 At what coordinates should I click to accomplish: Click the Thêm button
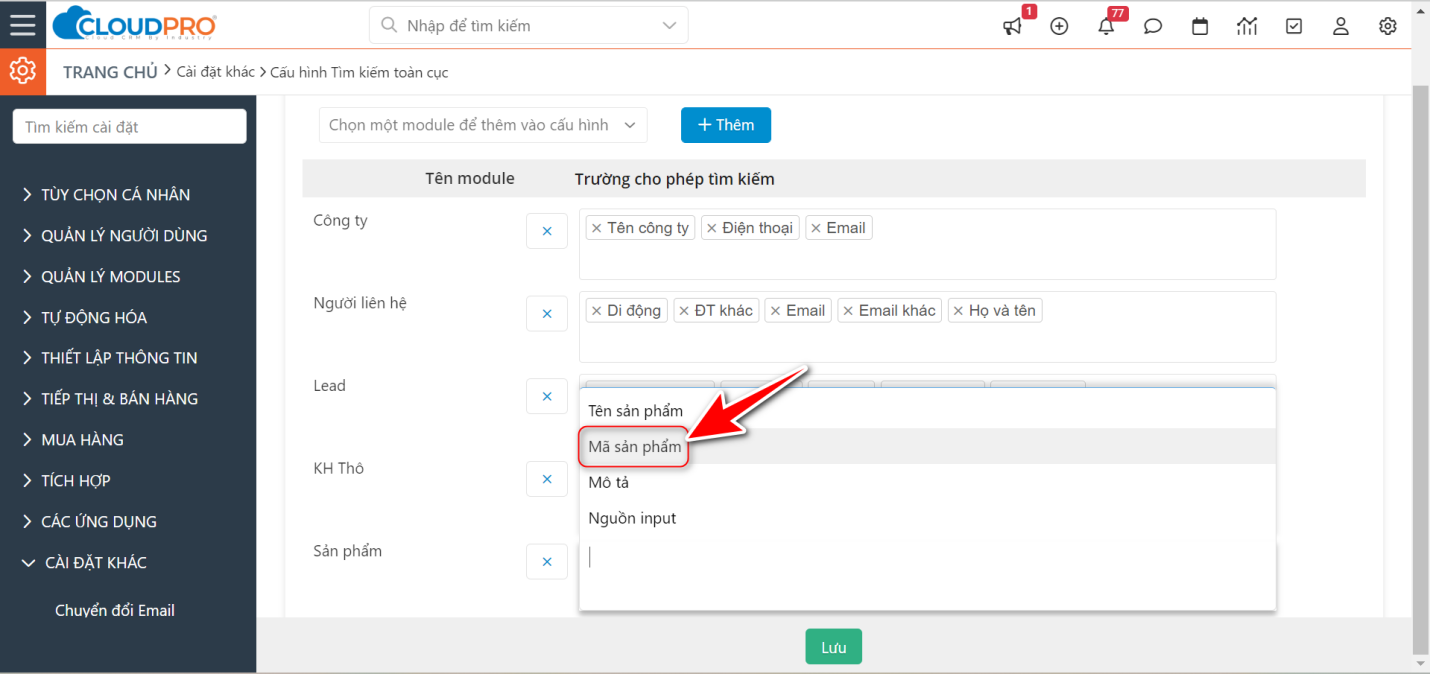(726, 125)
